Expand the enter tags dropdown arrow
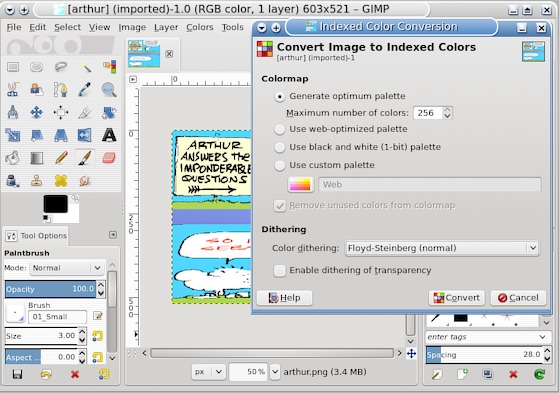The width and height of the screenshot is (559, 393). point(542,337)
